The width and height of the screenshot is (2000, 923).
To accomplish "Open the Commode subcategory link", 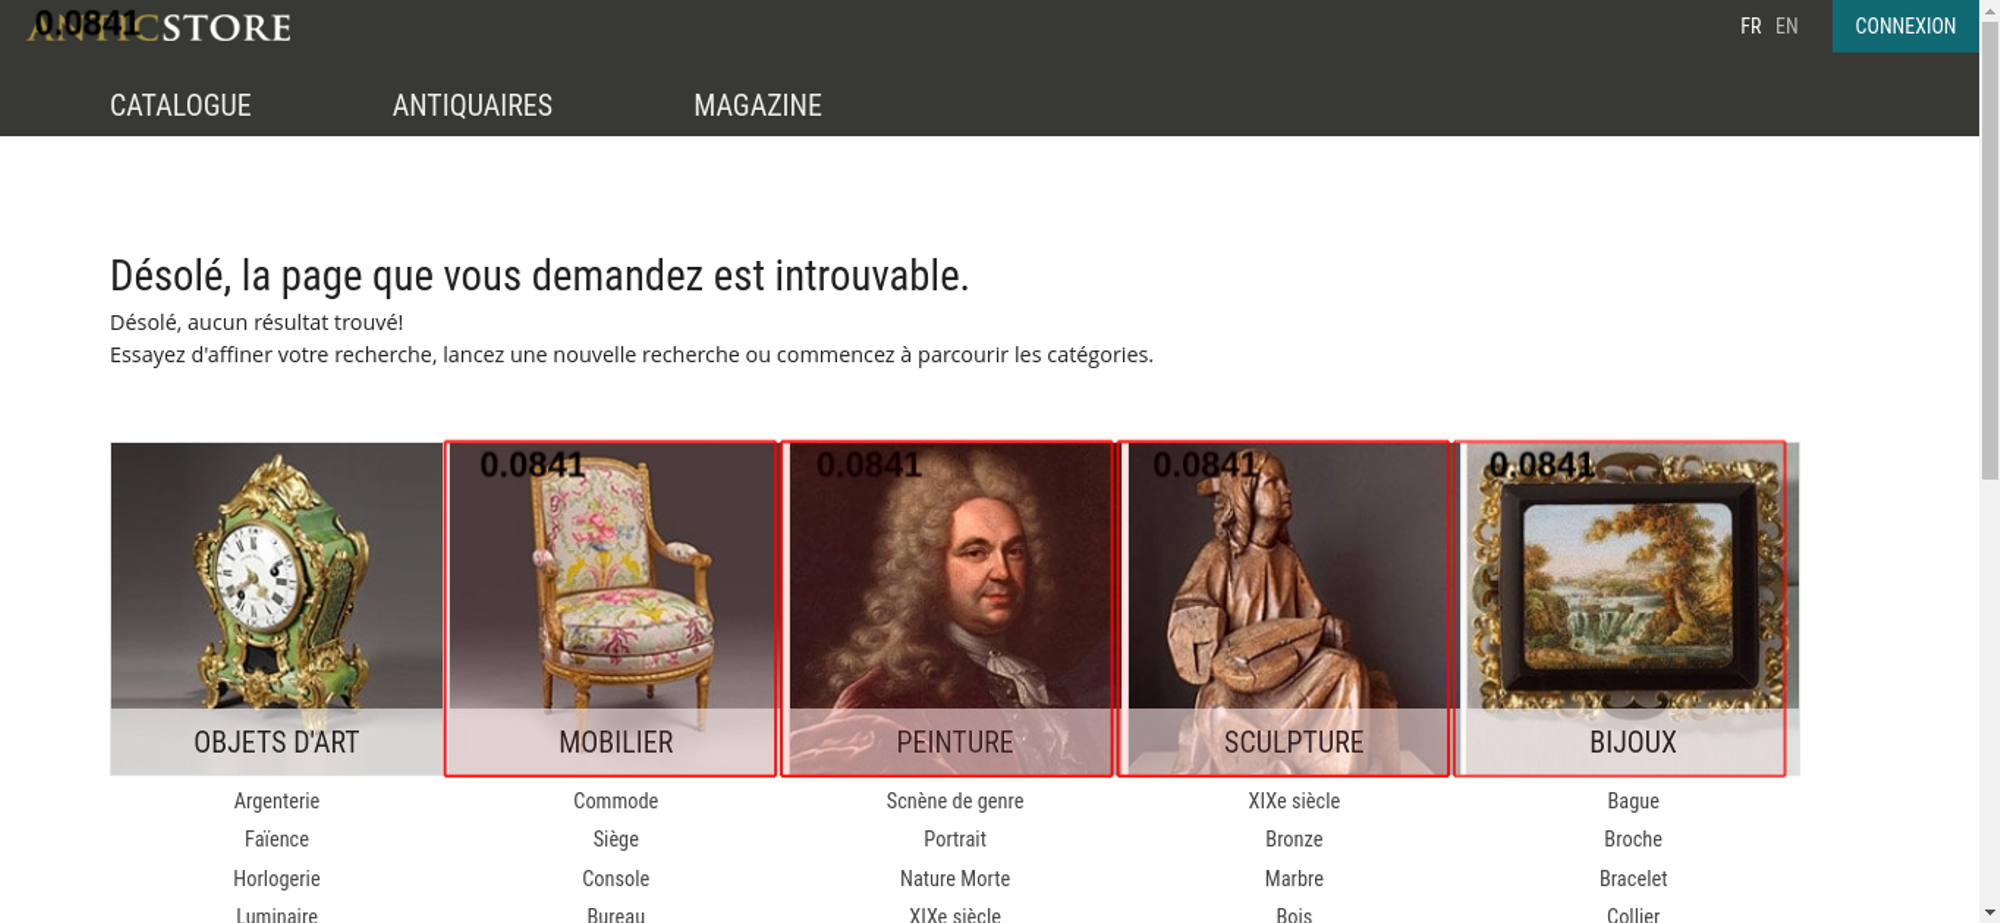I will [x=616, y=801].
